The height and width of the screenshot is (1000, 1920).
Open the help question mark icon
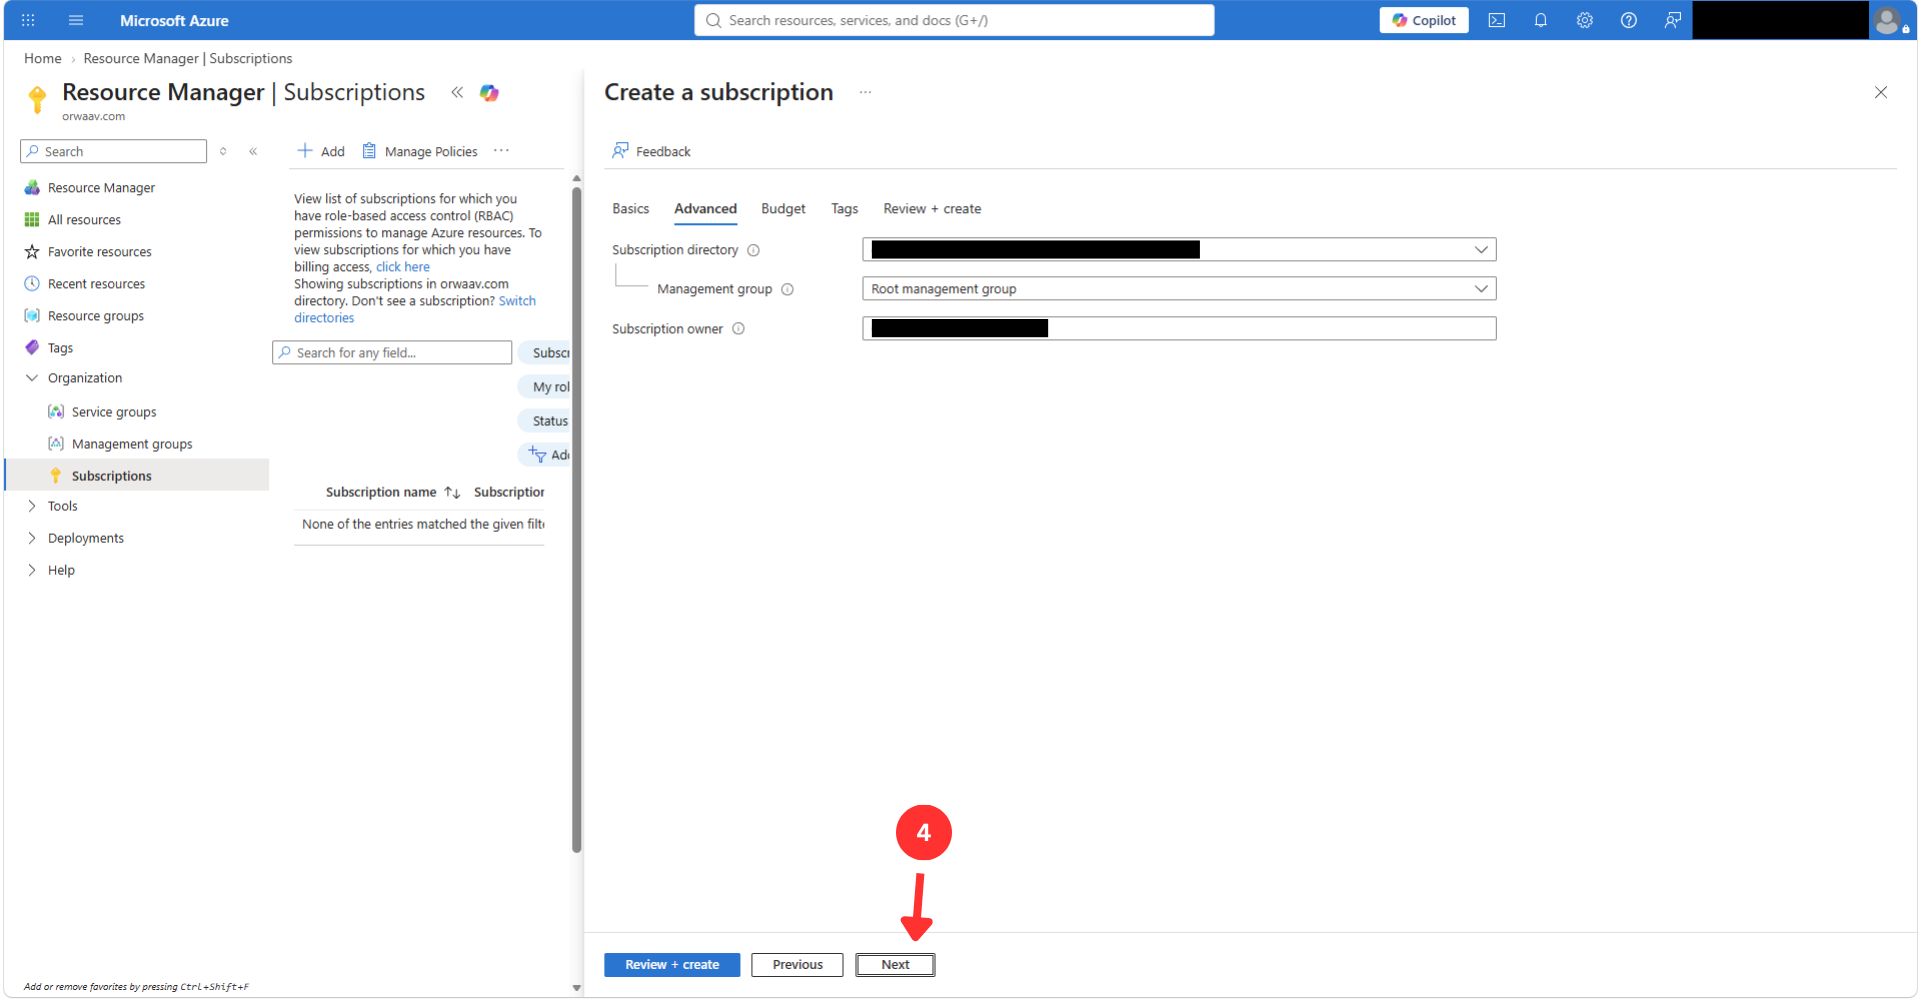pyautogui.click(x=1629, y=20)
